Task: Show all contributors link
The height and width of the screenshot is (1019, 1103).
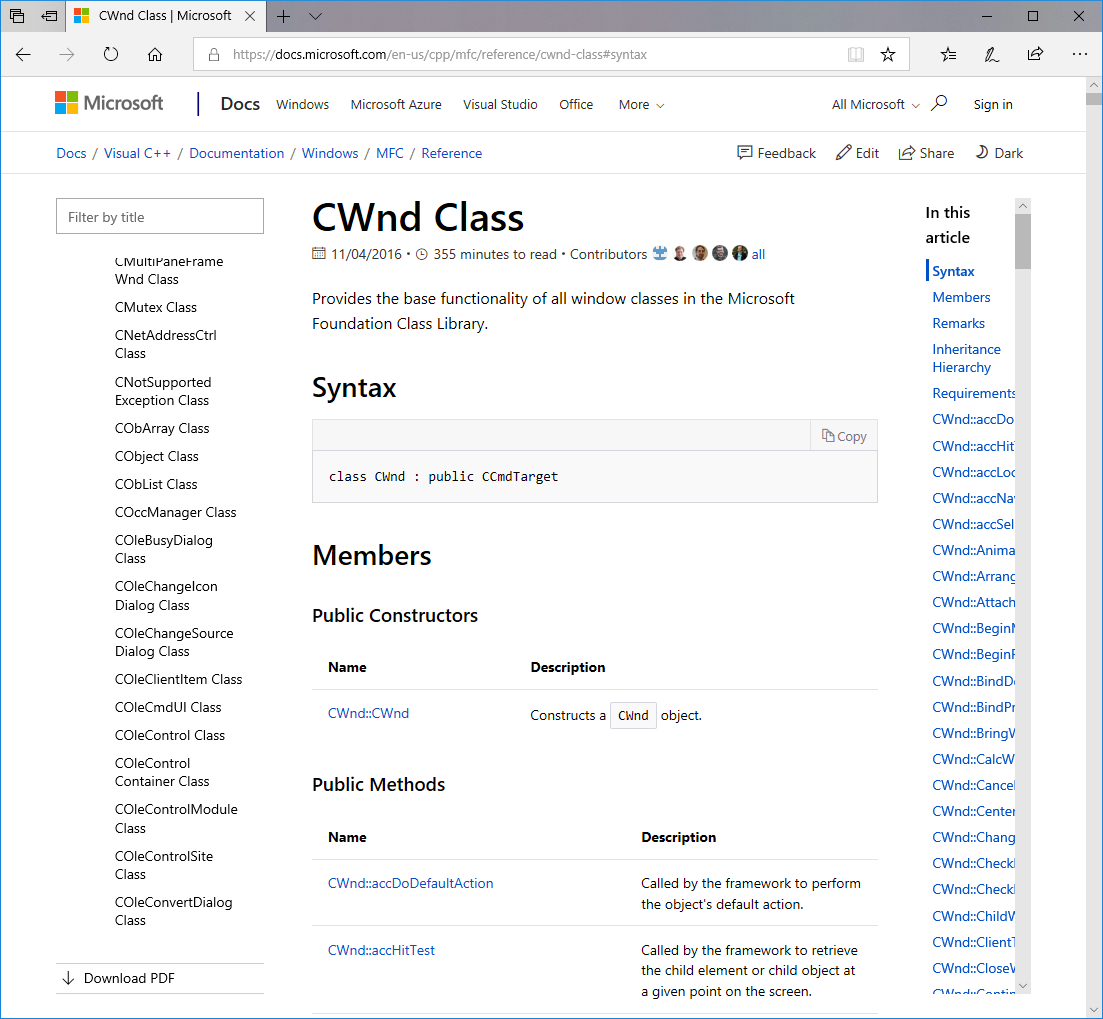Action: tap(758, 254)
